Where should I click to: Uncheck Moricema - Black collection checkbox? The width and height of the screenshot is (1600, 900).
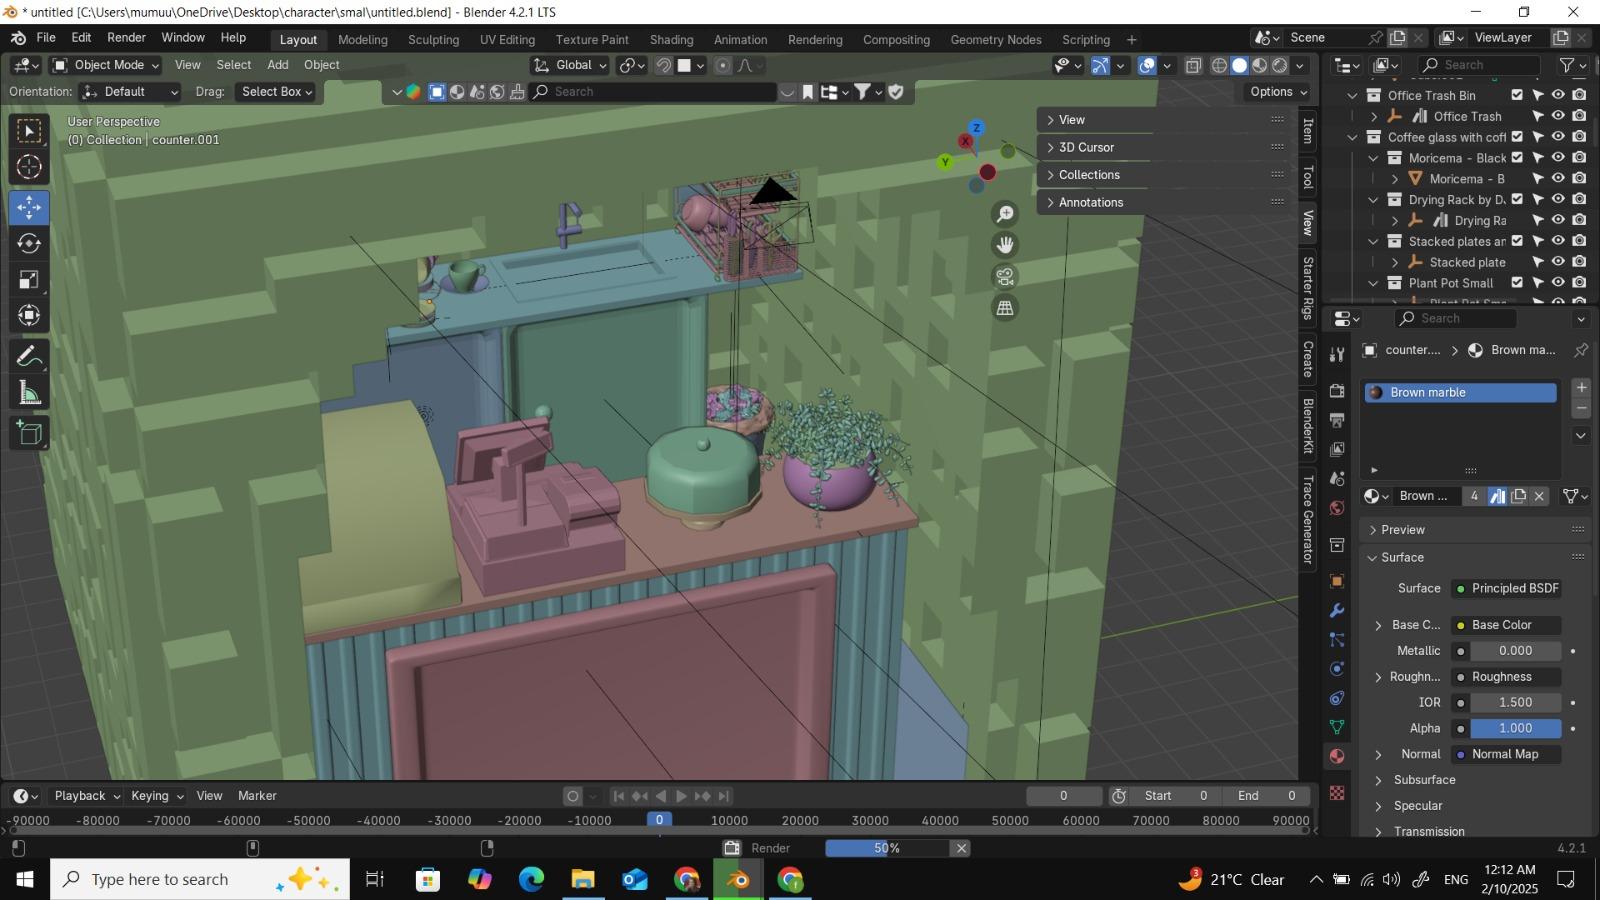click(x=1517, y=158)
